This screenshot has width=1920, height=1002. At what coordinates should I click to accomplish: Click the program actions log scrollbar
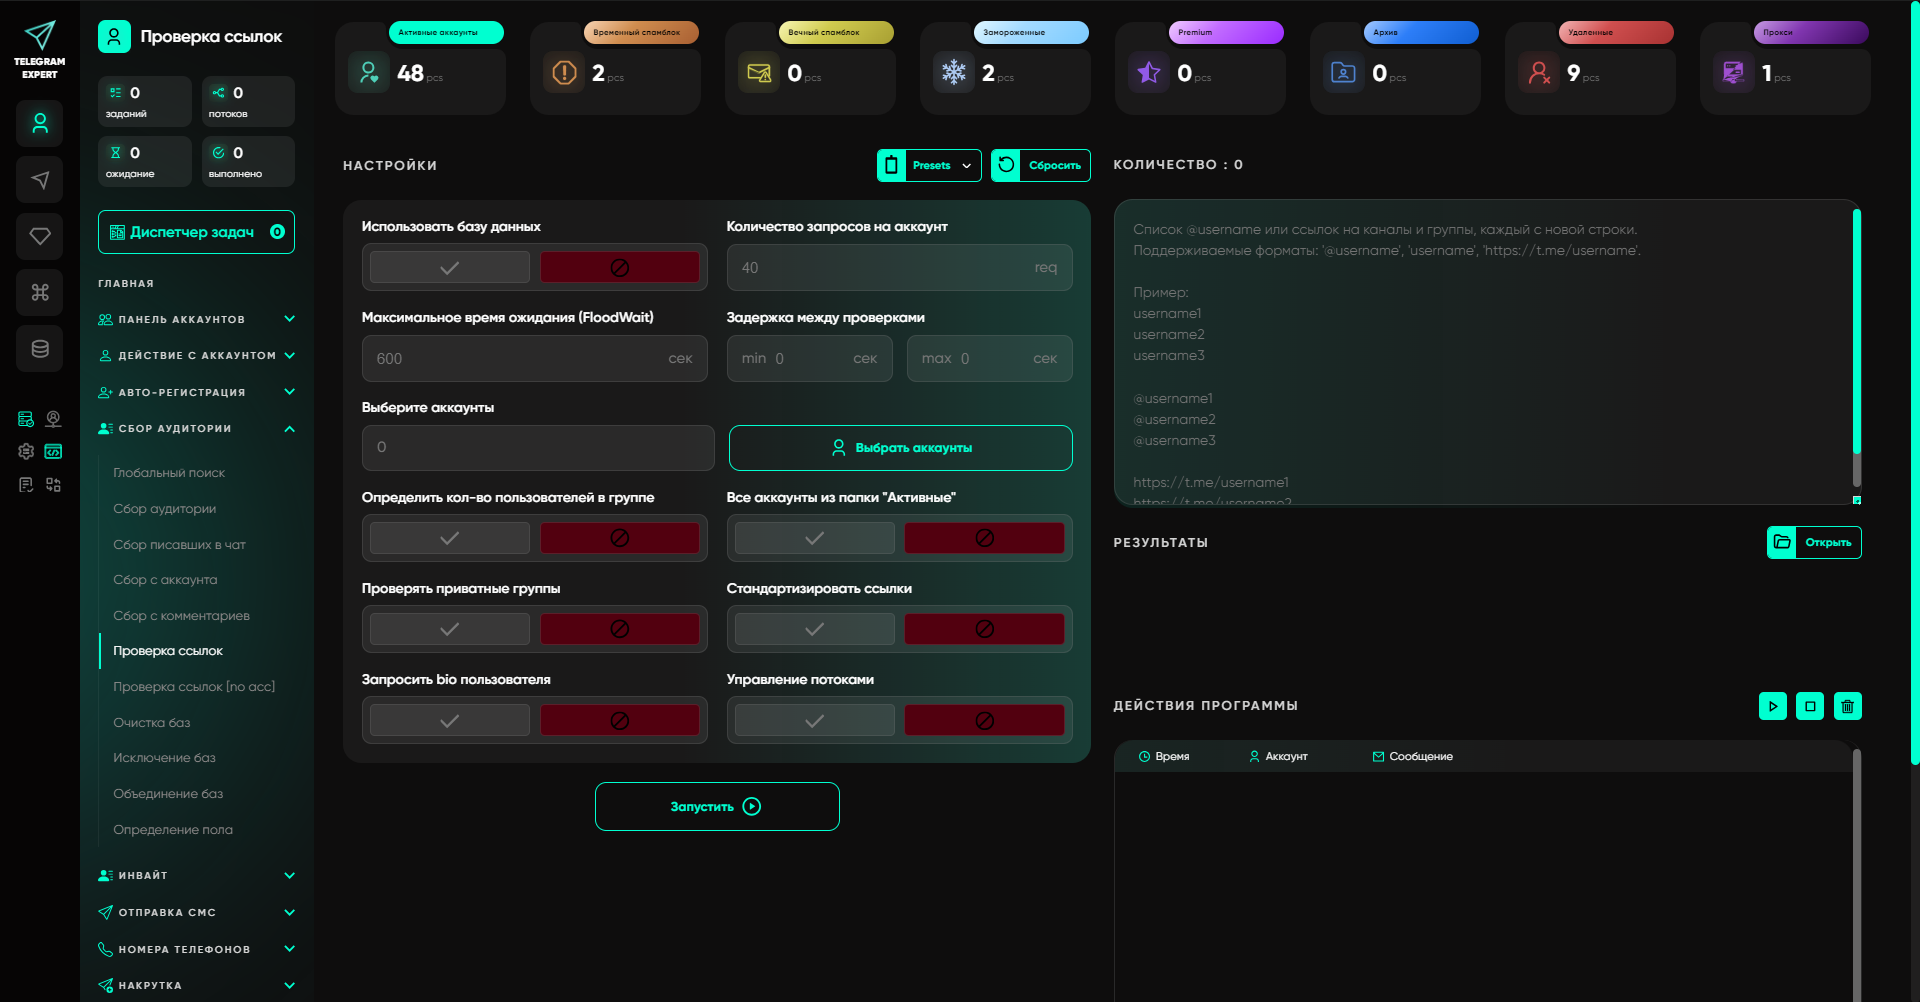pyautogui.click(x=1857, y=875)
